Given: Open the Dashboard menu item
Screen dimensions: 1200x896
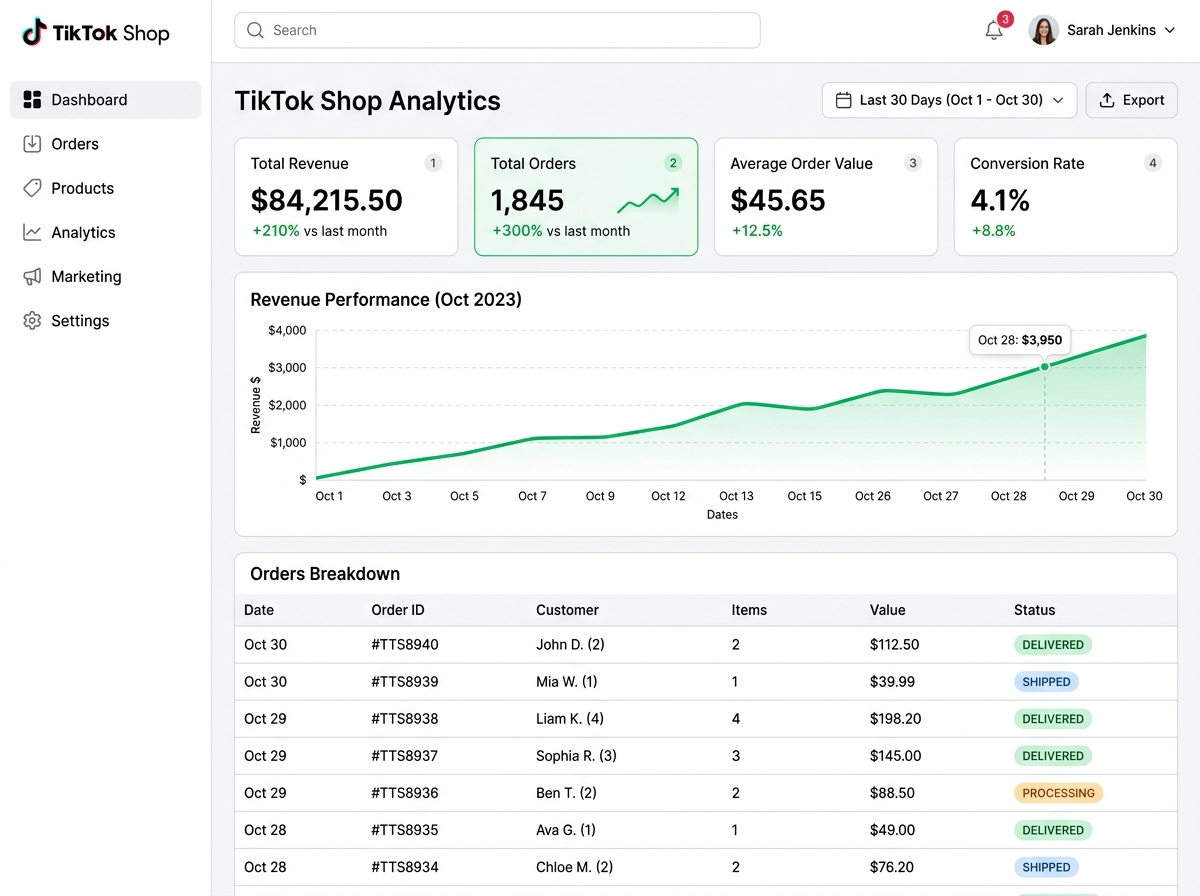Looking at the screenshot, I should (106, 100).
